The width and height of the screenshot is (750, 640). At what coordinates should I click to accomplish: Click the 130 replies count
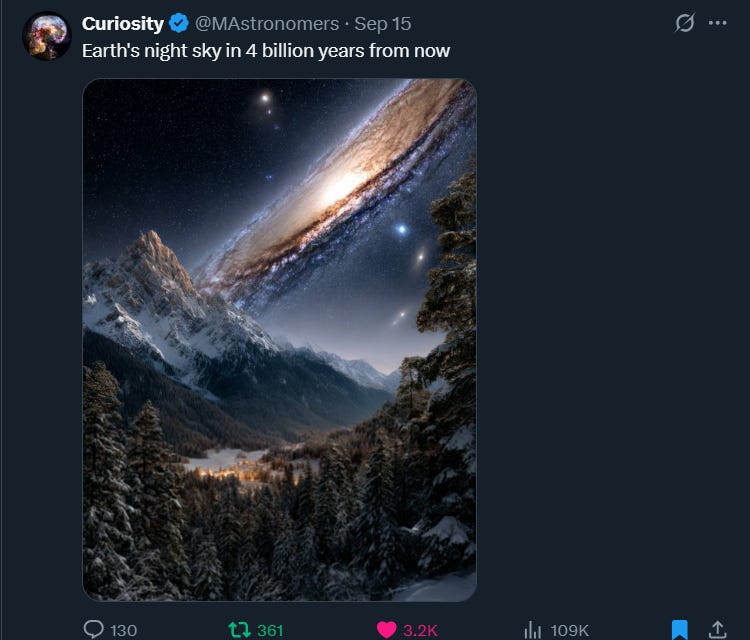click(123, 630)
